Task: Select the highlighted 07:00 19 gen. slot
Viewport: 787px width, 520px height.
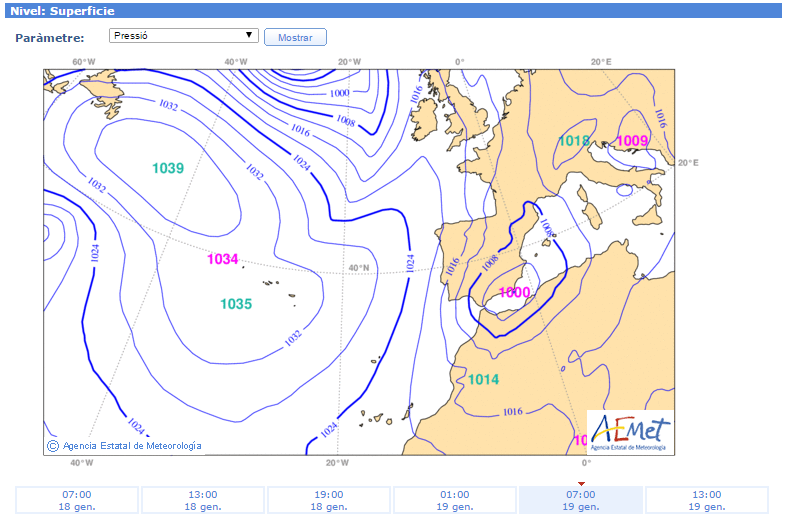Action: (581, 500)
